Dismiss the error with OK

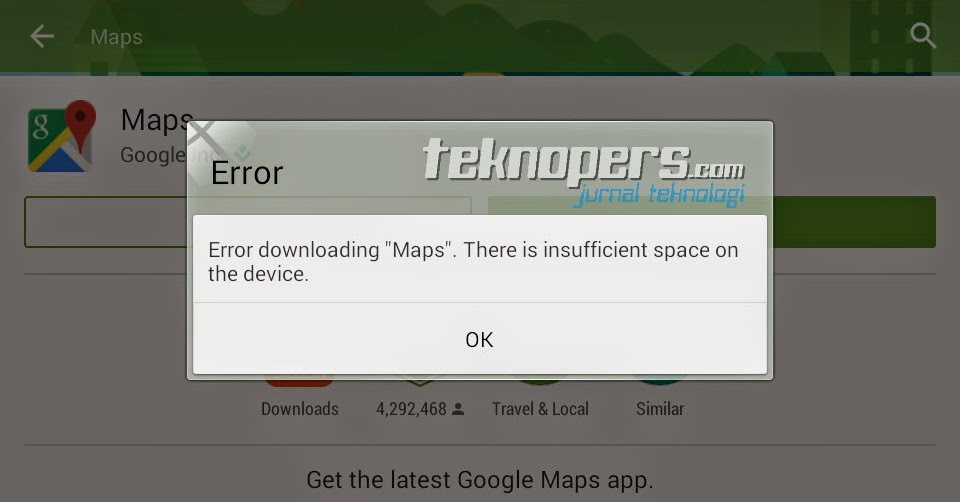pos(479,339)
